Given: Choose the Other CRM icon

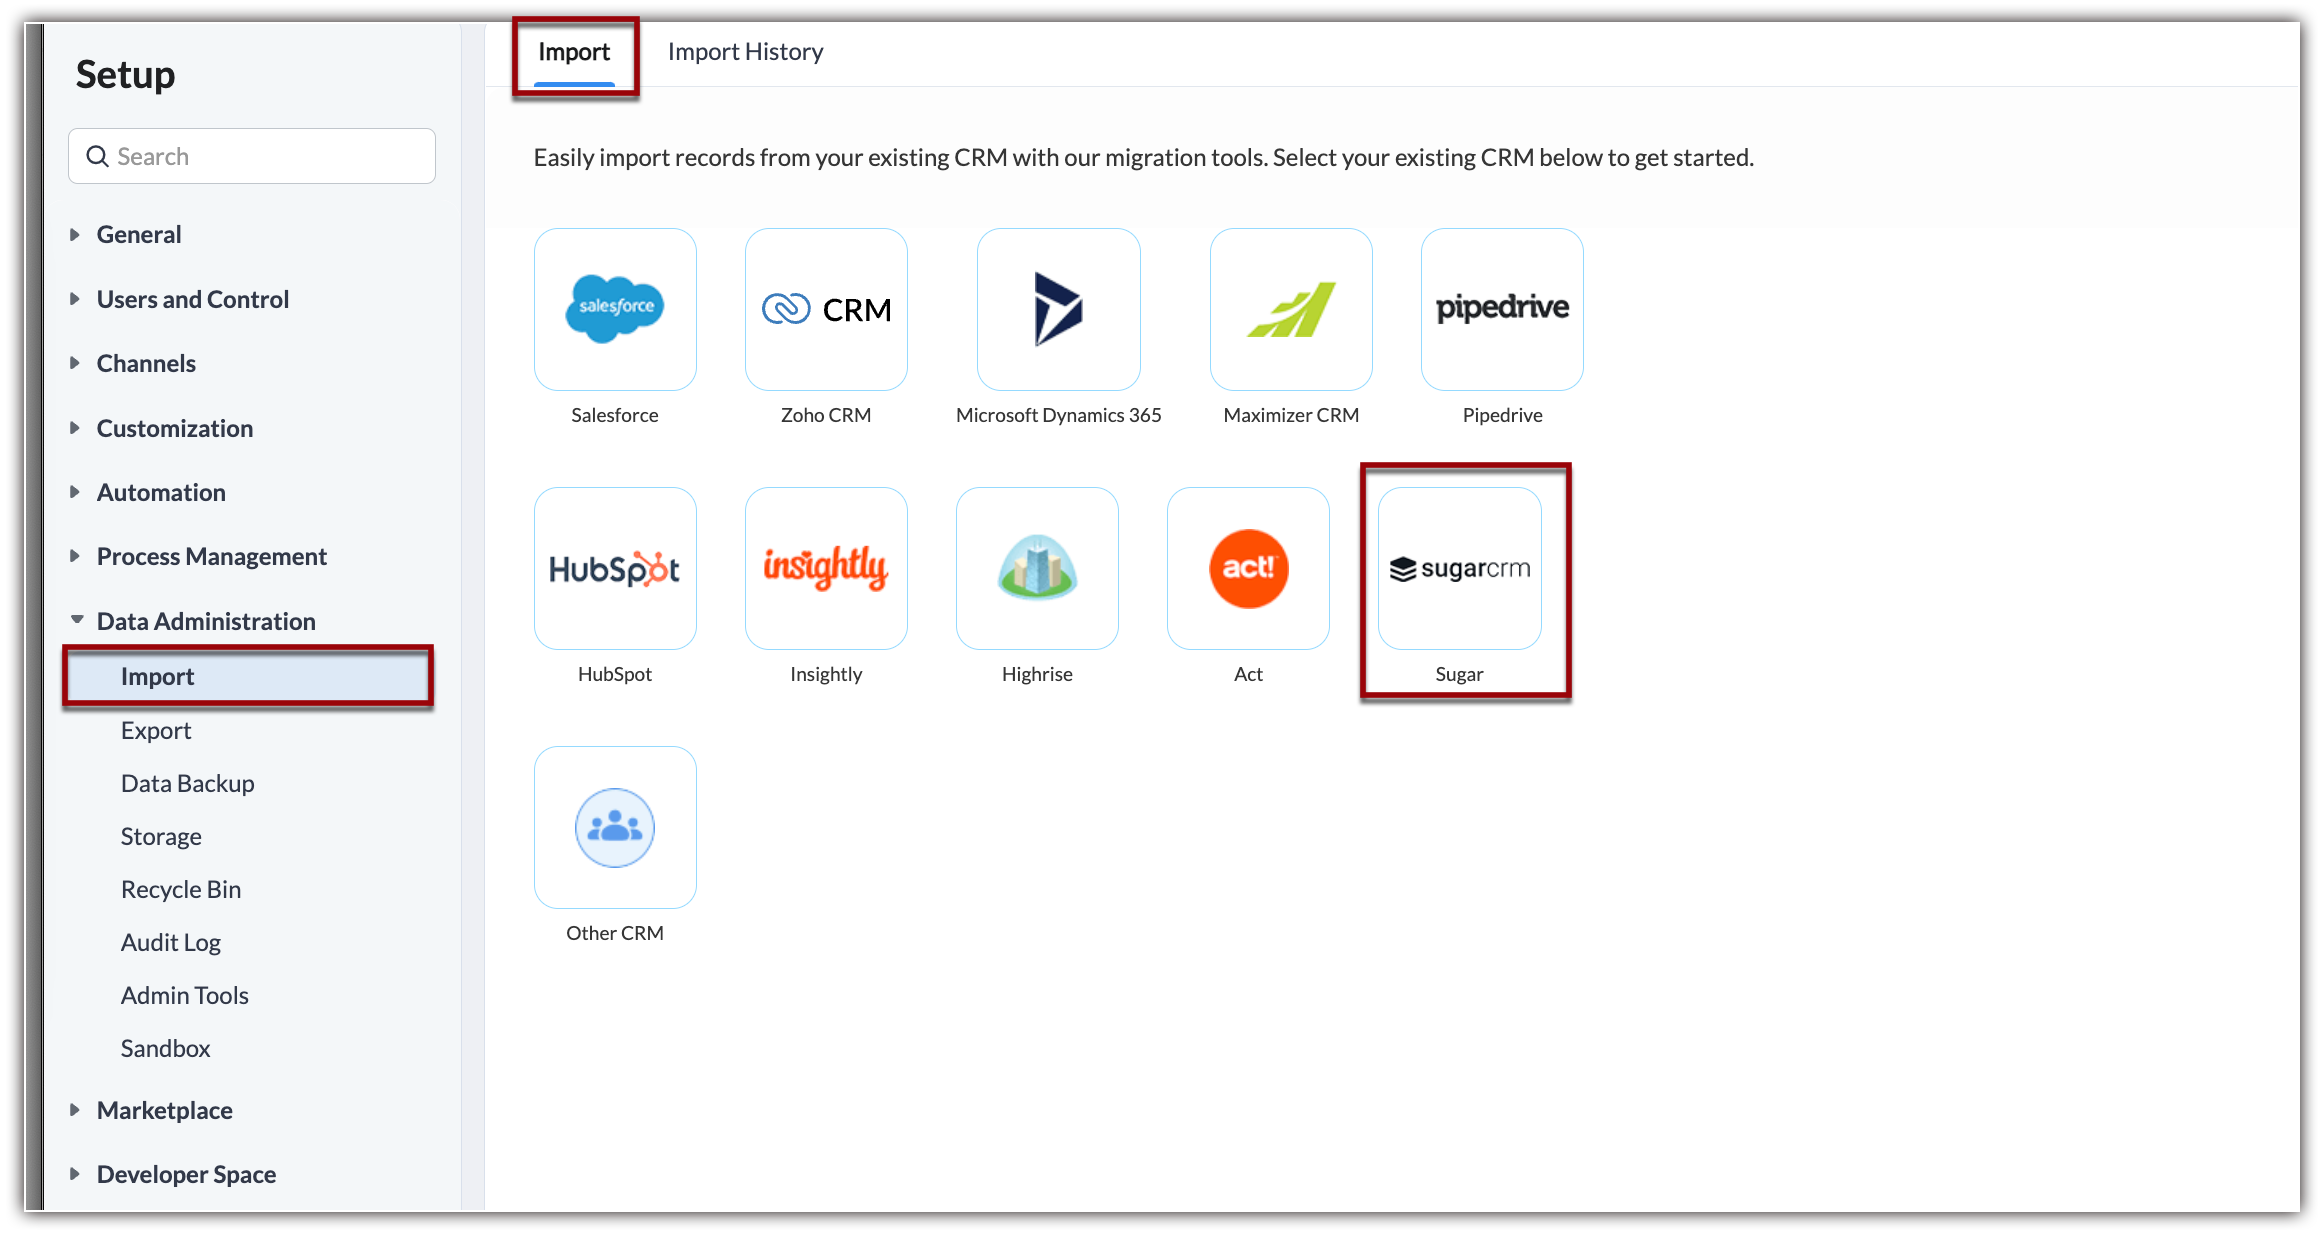Looking at the screenshot, I should (x=615, y=827).
